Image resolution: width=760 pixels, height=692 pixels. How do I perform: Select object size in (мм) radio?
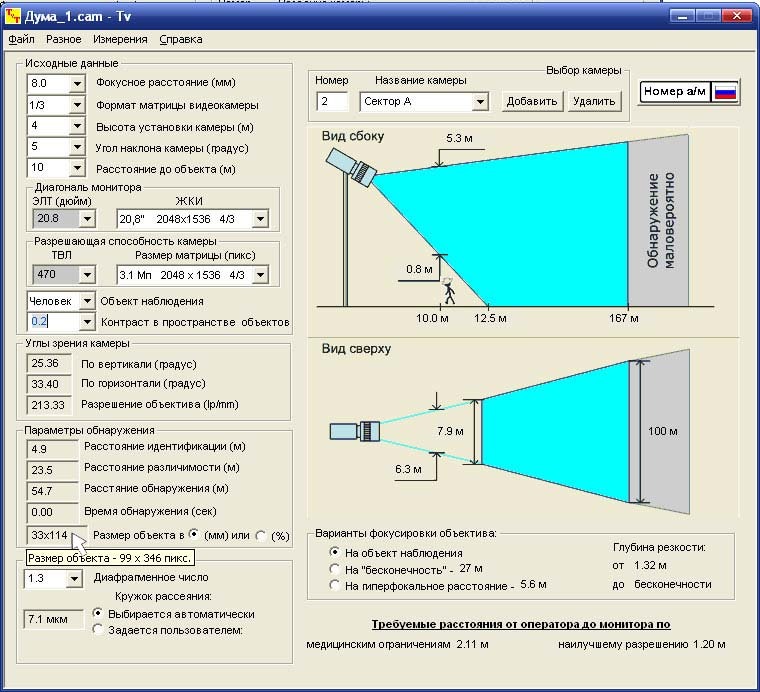pyautogui.click(x=194, y=534)
